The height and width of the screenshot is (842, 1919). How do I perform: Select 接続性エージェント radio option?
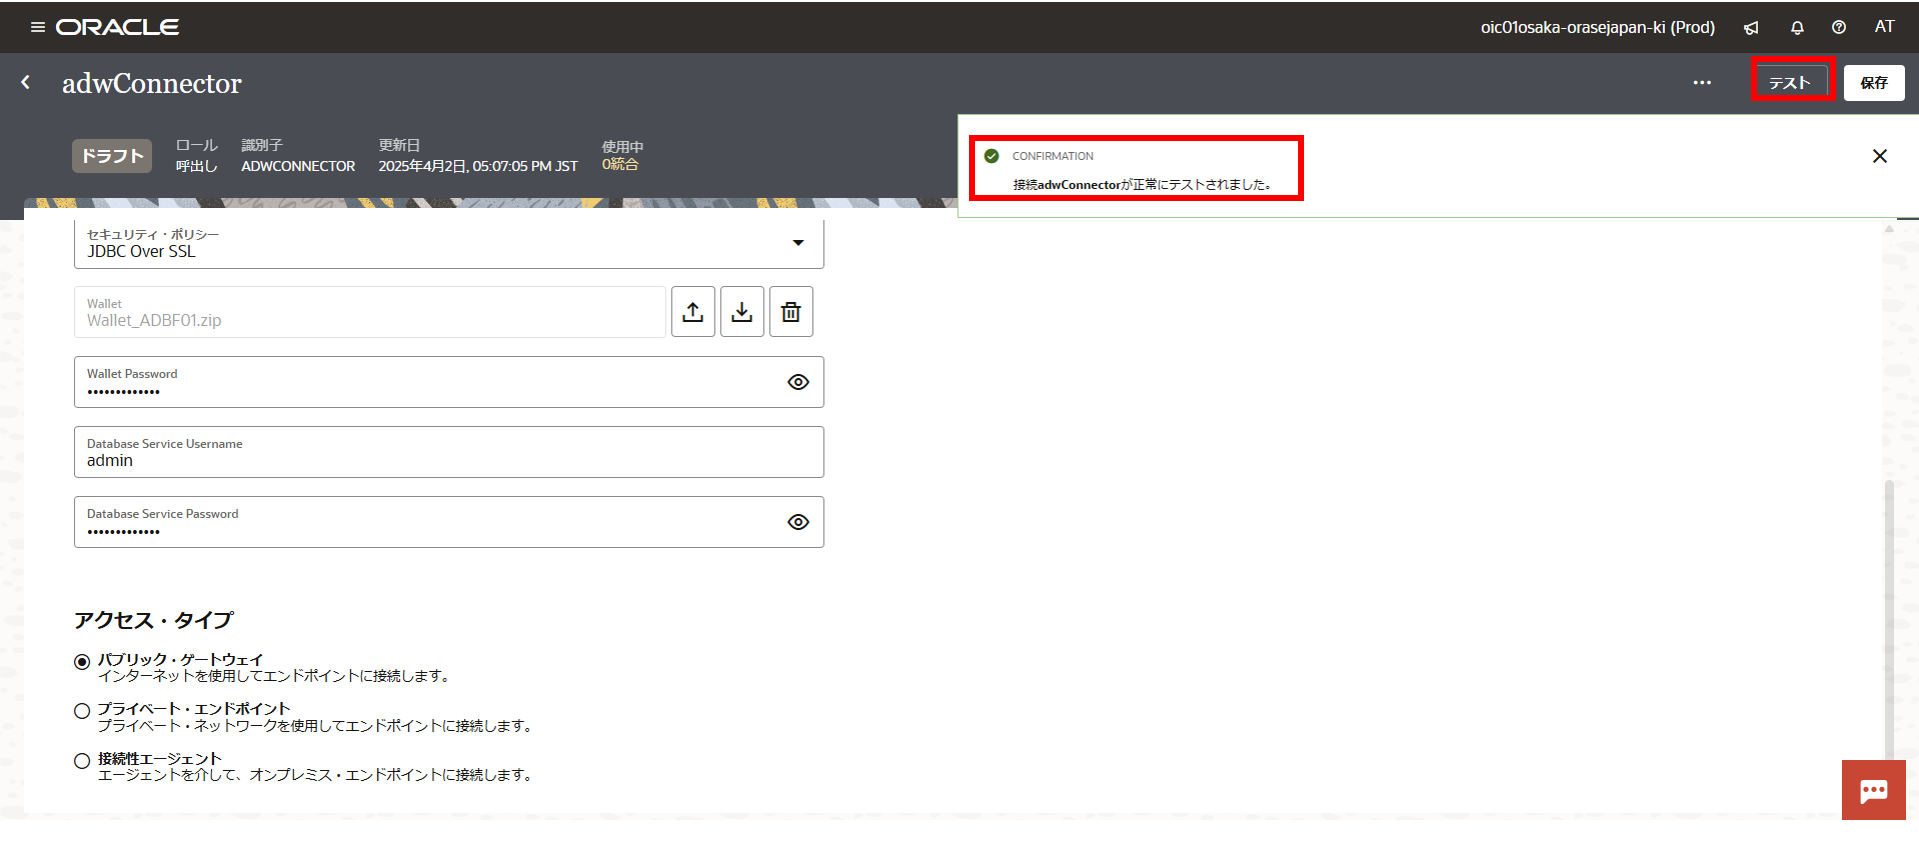[x=82, y=761]
